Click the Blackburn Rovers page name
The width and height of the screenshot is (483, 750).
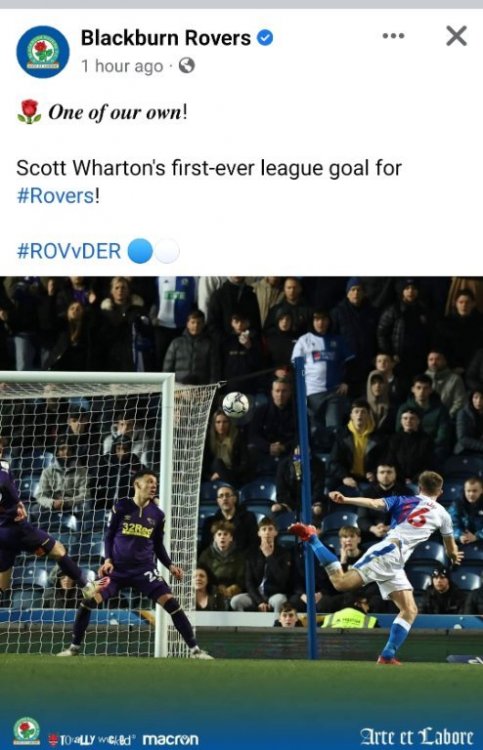point(165,38)
